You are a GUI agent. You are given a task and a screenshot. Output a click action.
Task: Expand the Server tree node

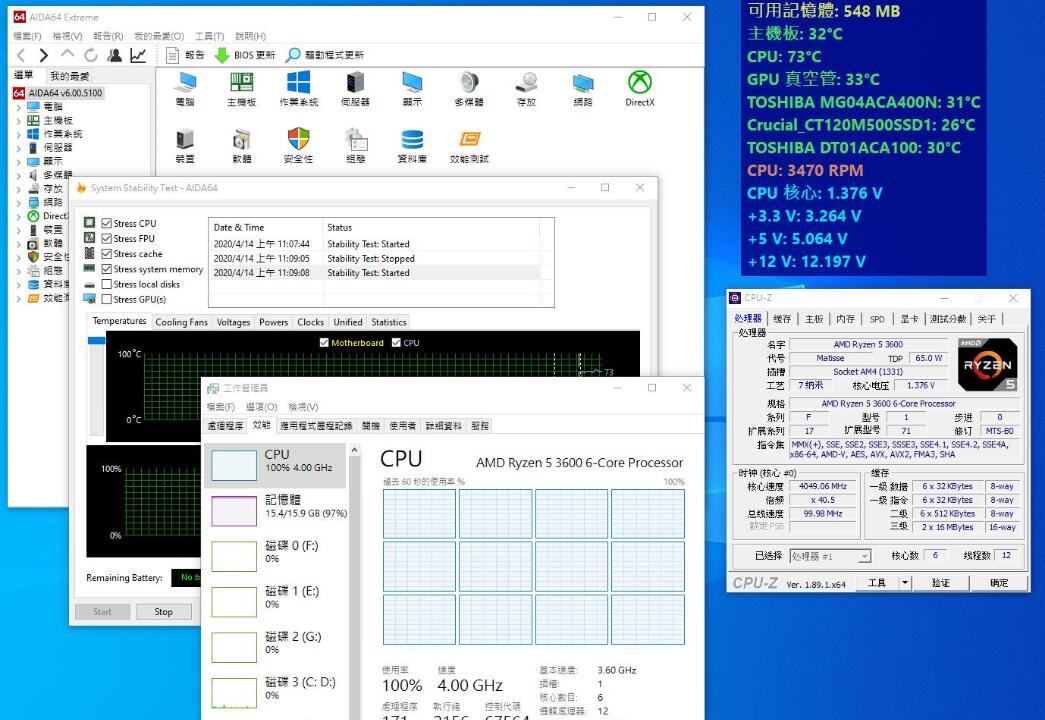(x=18, y=148)
